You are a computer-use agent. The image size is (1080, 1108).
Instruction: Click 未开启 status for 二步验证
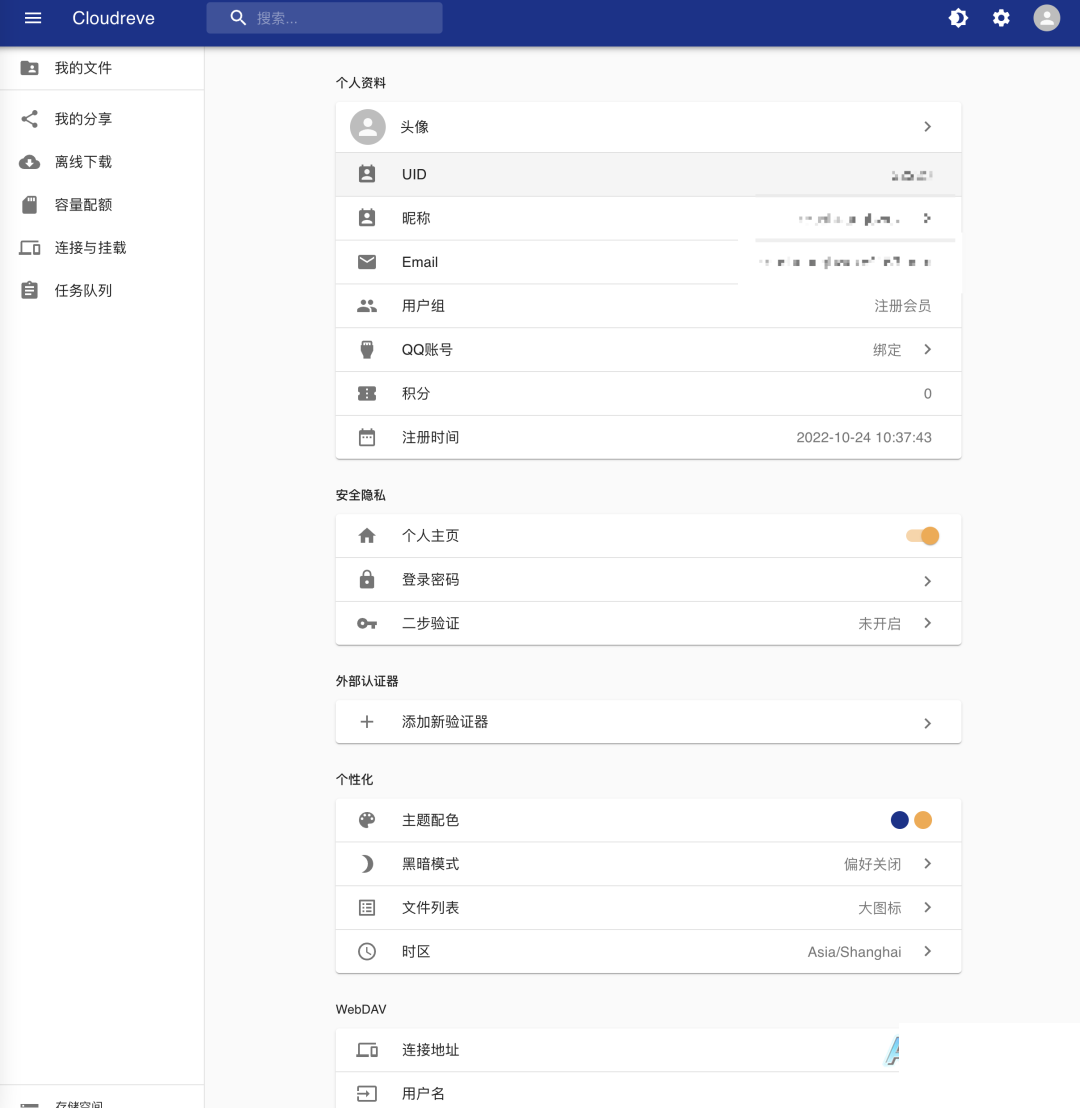point(879,624)
